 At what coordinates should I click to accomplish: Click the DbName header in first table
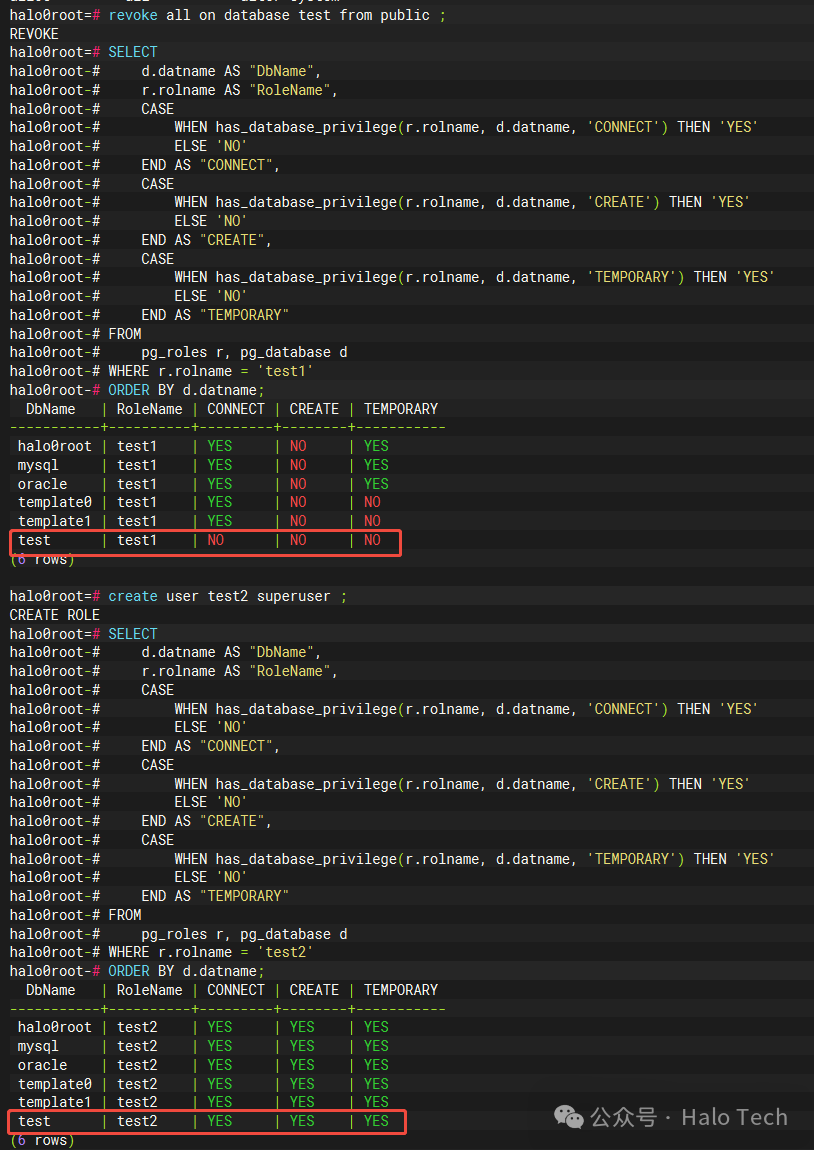click(x=51, y=409)
